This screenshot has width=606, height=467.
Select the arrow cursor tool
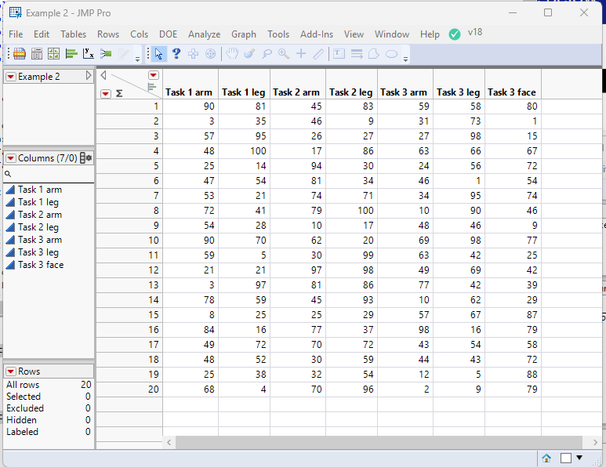pos(158,54)
